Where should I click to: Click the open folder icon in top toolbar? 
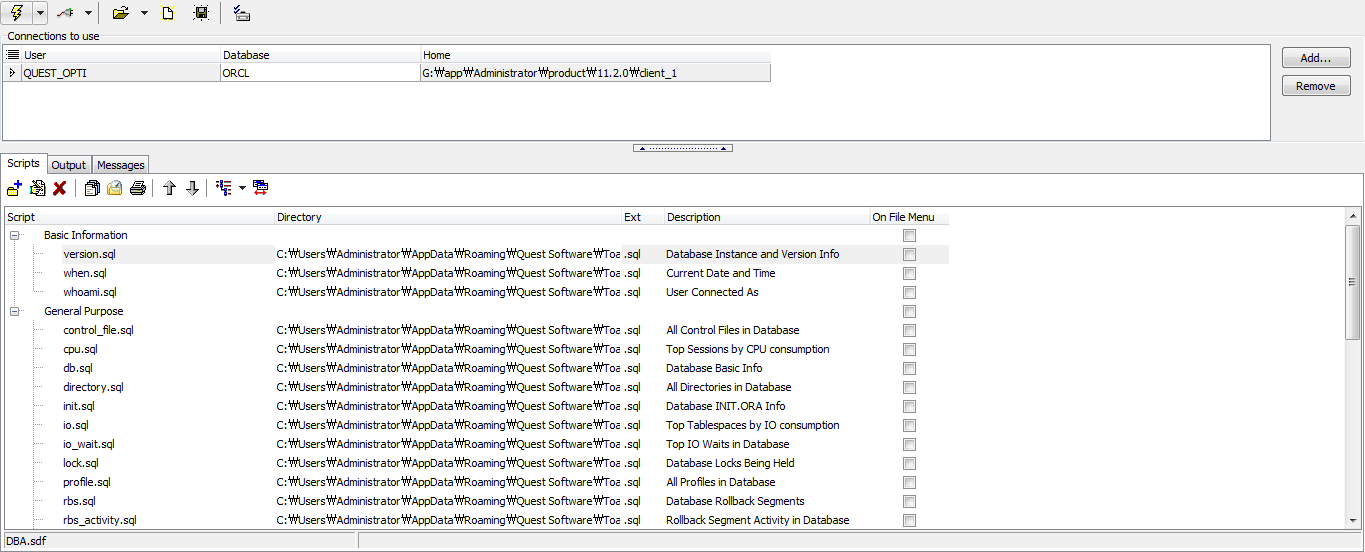(x=120, y=13)
